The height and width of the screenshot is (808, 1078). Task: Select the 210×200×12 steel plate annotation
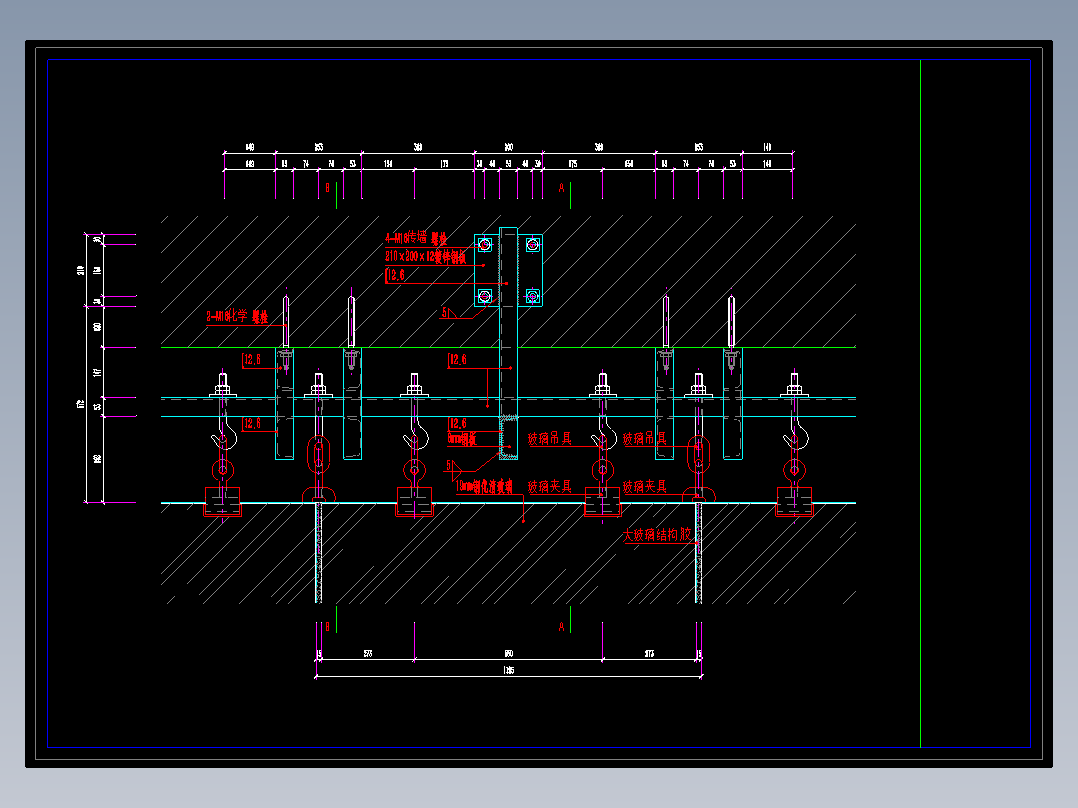426,256
